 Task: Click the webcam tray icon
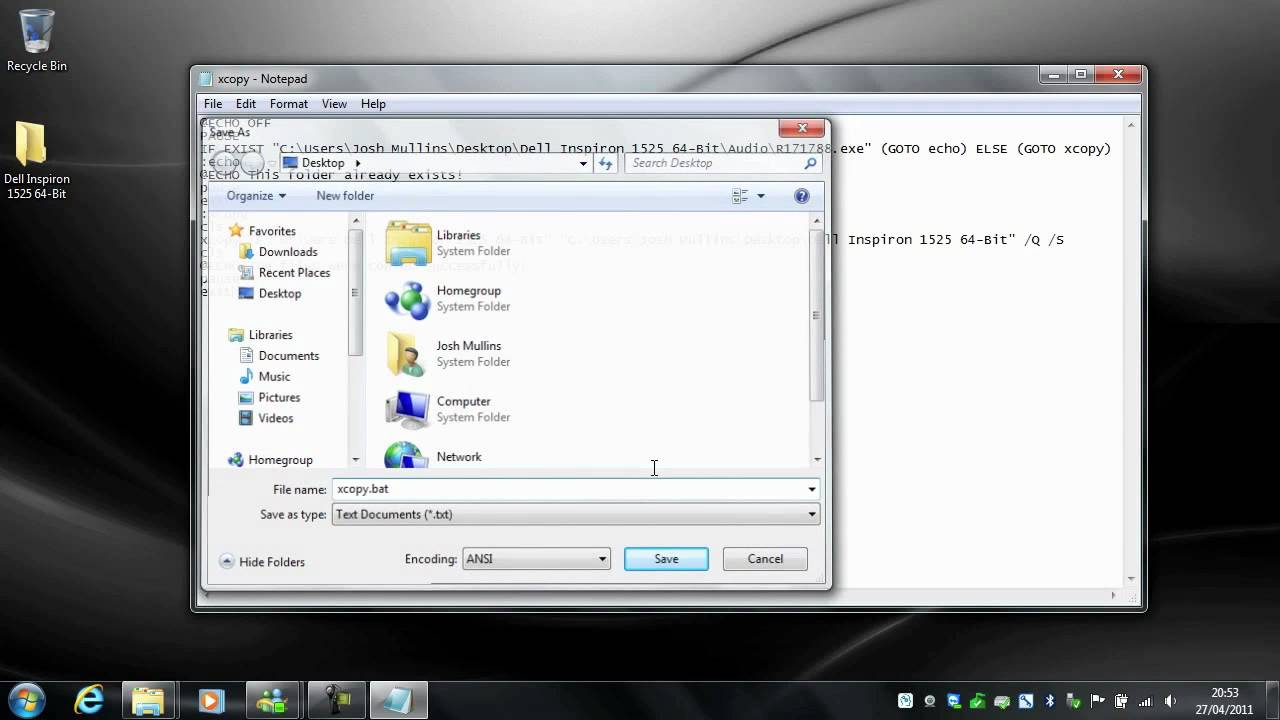(x=930, y=701)
